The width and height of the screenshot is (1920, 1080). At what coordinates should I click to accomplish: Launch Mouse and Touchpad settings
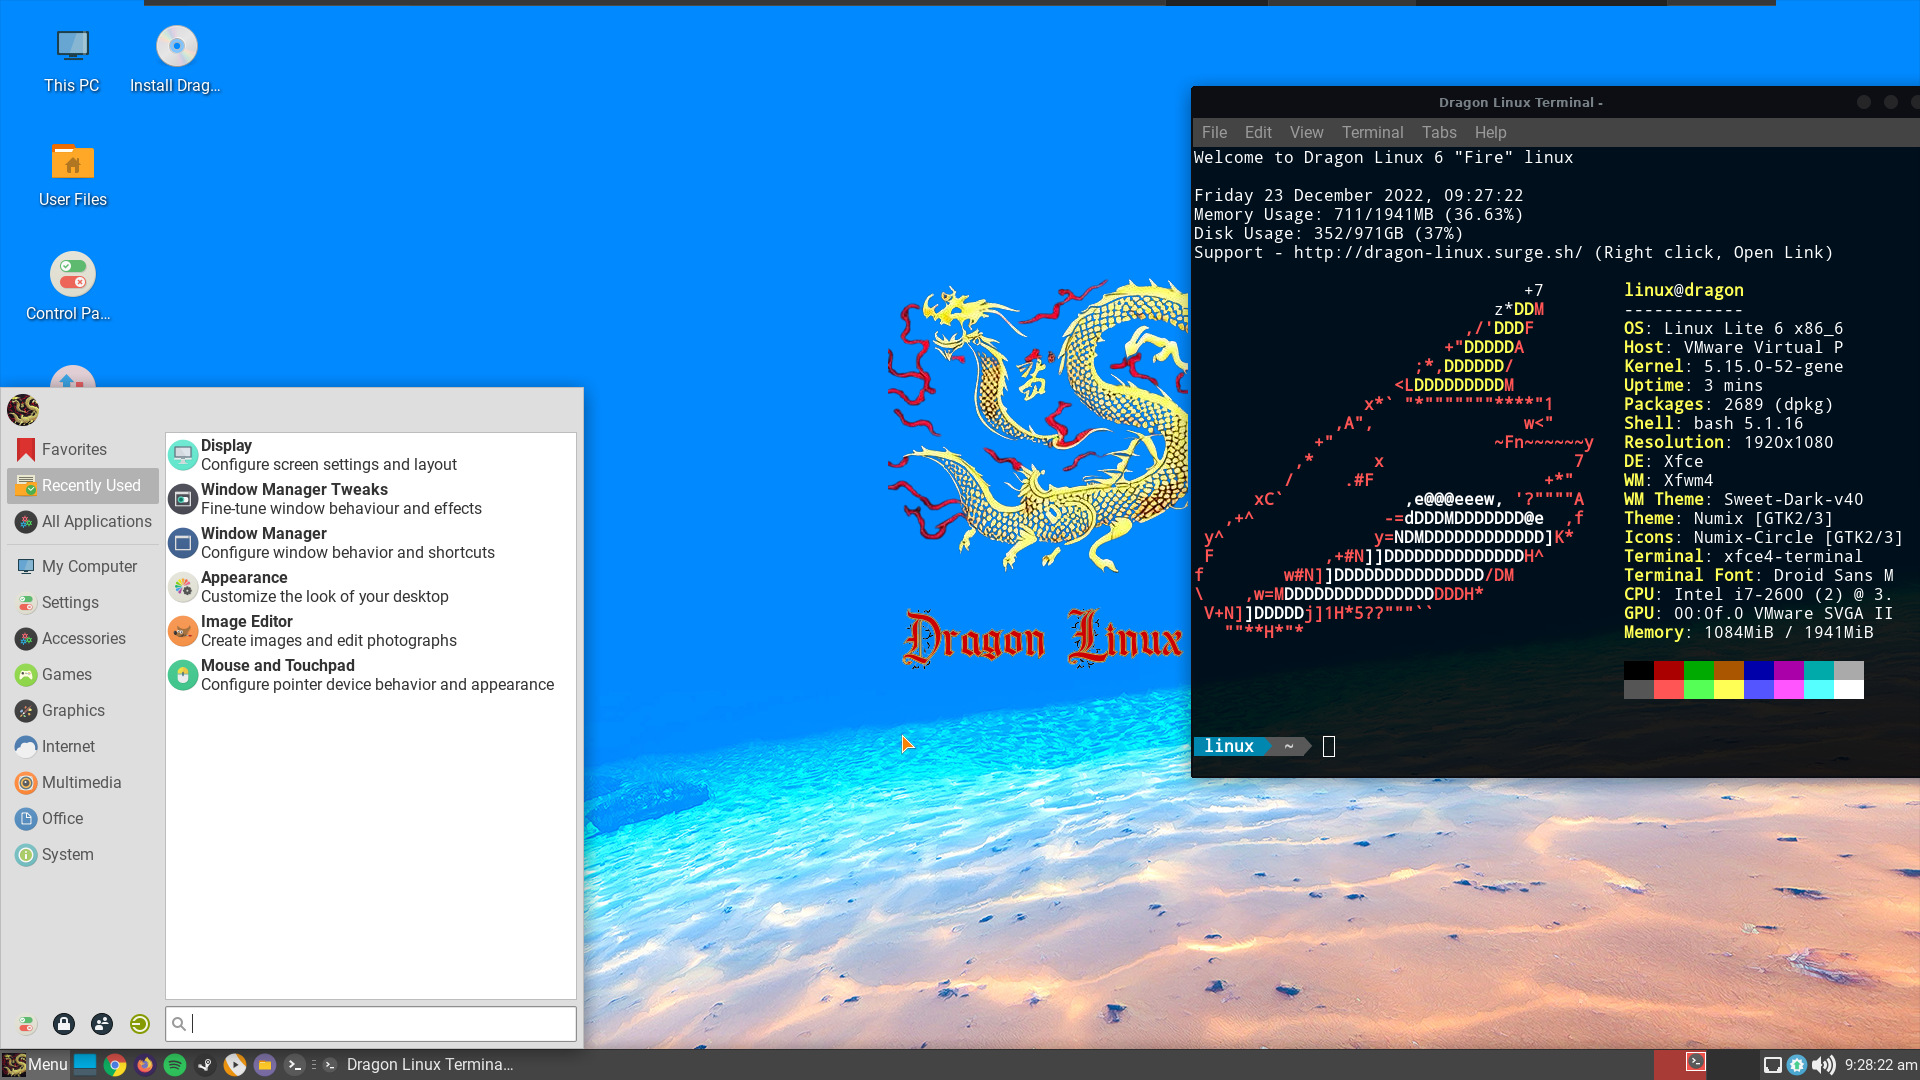tap(371, 675)
